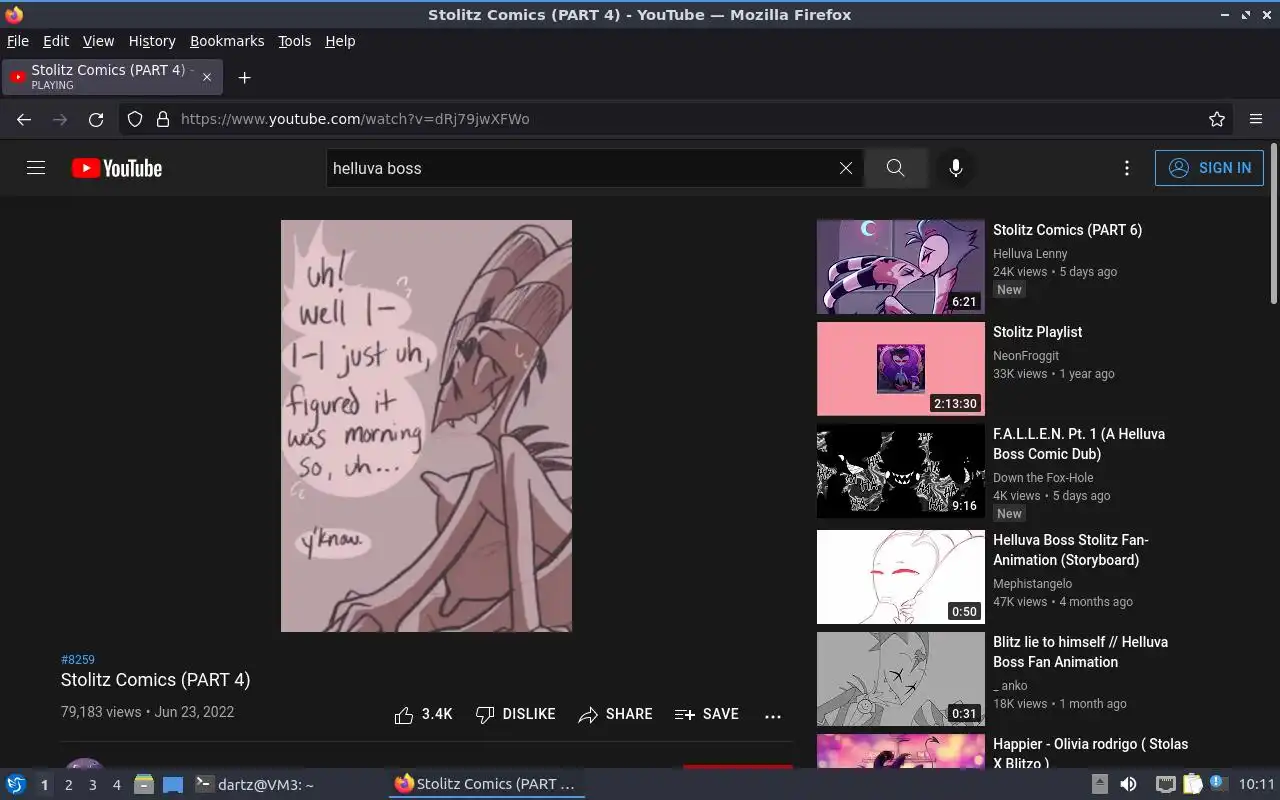
Task: Click SAVE to add to a playlist
Action: click(707, 714)
